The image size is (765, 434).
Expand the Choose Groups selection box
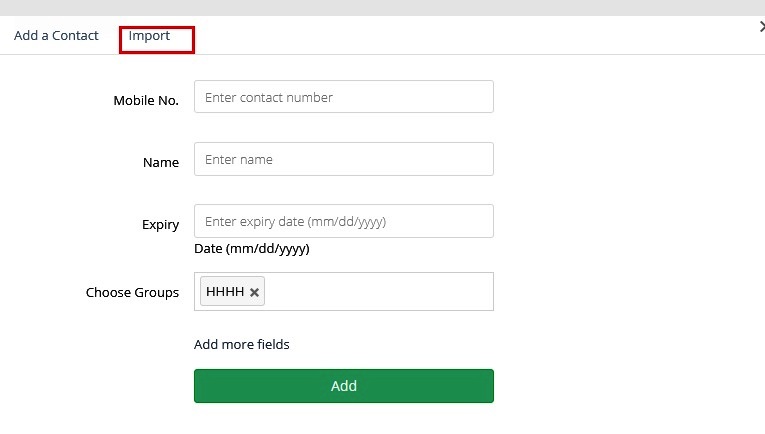380,292
